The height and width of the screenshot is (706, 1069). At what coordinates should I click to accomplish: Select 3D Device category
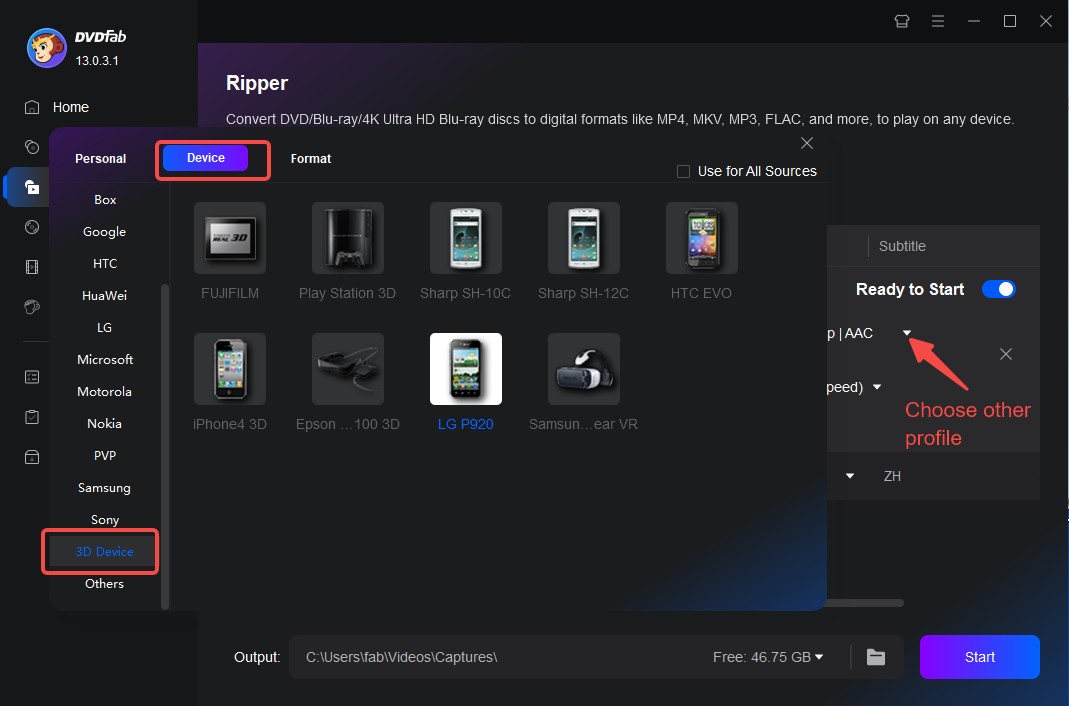(x=105, y=552)
